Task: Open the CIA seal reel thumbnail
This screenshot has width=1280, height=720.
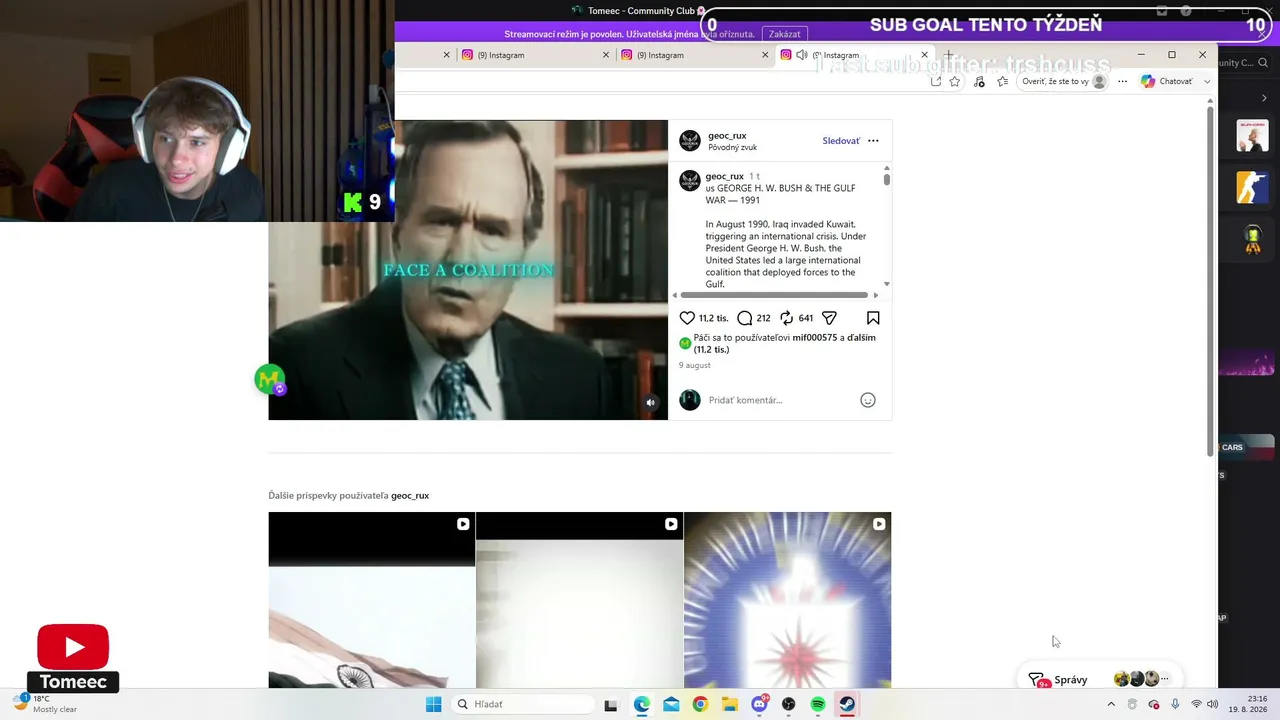Action: pyautogui.click(x=787, y=600)
